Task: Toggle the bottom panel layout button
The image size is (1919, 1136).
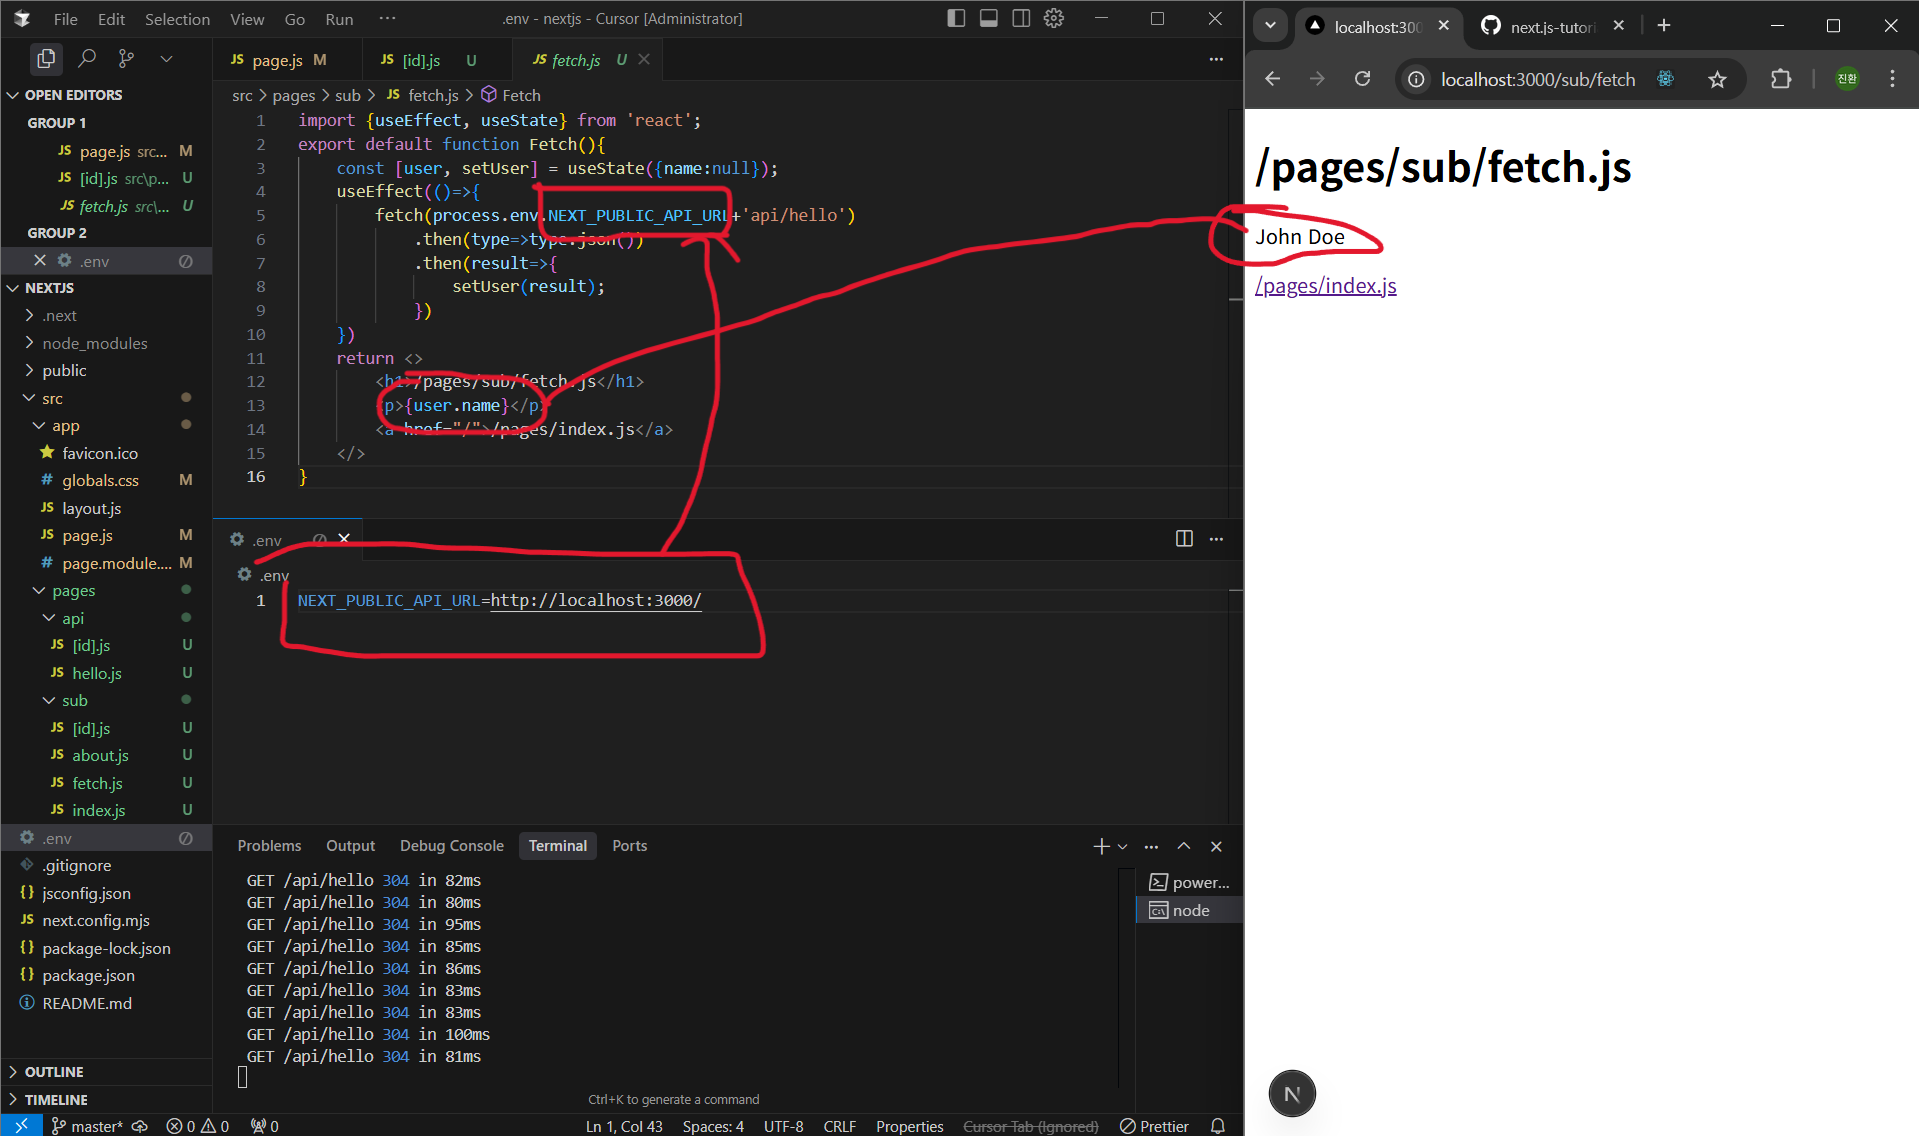Action: pos(988,18)
